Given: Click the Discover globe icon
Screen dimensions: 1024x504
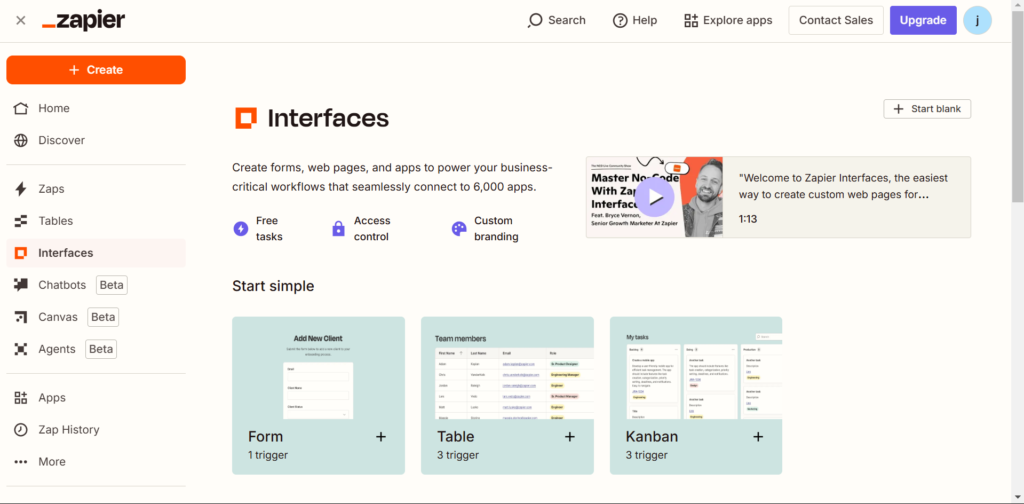Looking at the screenshot, I should (x=21, y=140).
